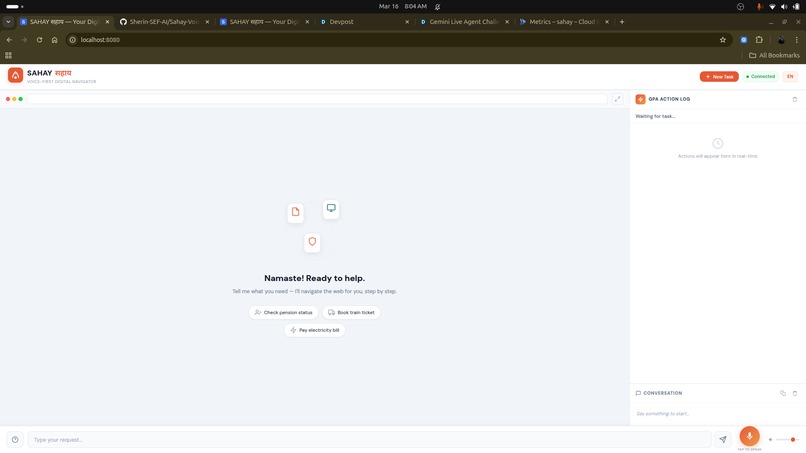Viewport: 806px width, 453px height.
Task: Click the document icon in the welcome illustration
Action: point(296,212)
